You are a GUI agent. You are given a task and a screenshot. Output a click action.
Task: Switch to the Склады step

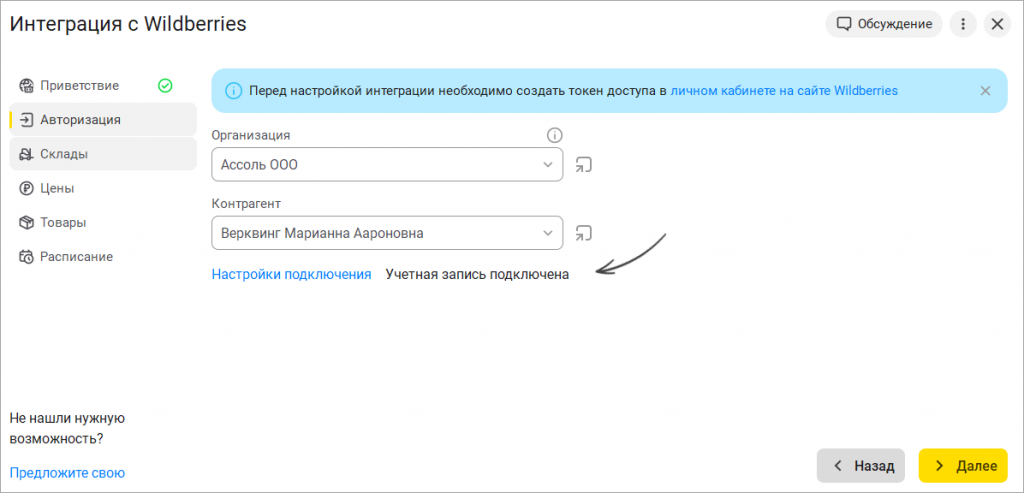pos(103,154)
